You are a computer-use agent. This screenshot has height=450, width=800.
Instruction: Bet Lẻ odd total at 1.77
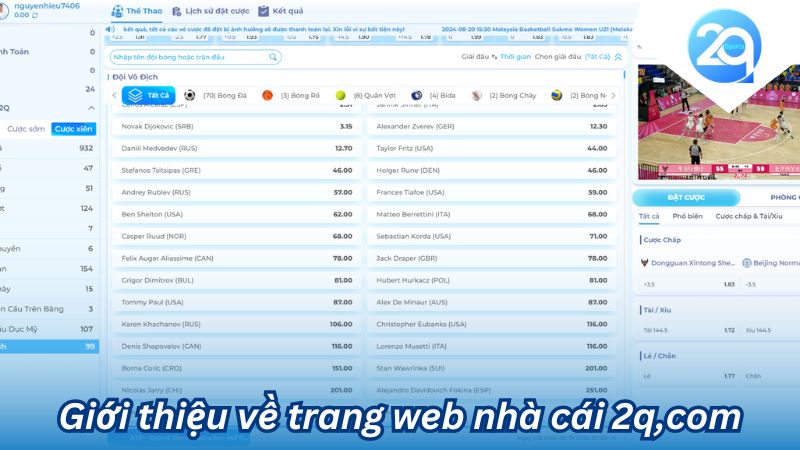688,376
